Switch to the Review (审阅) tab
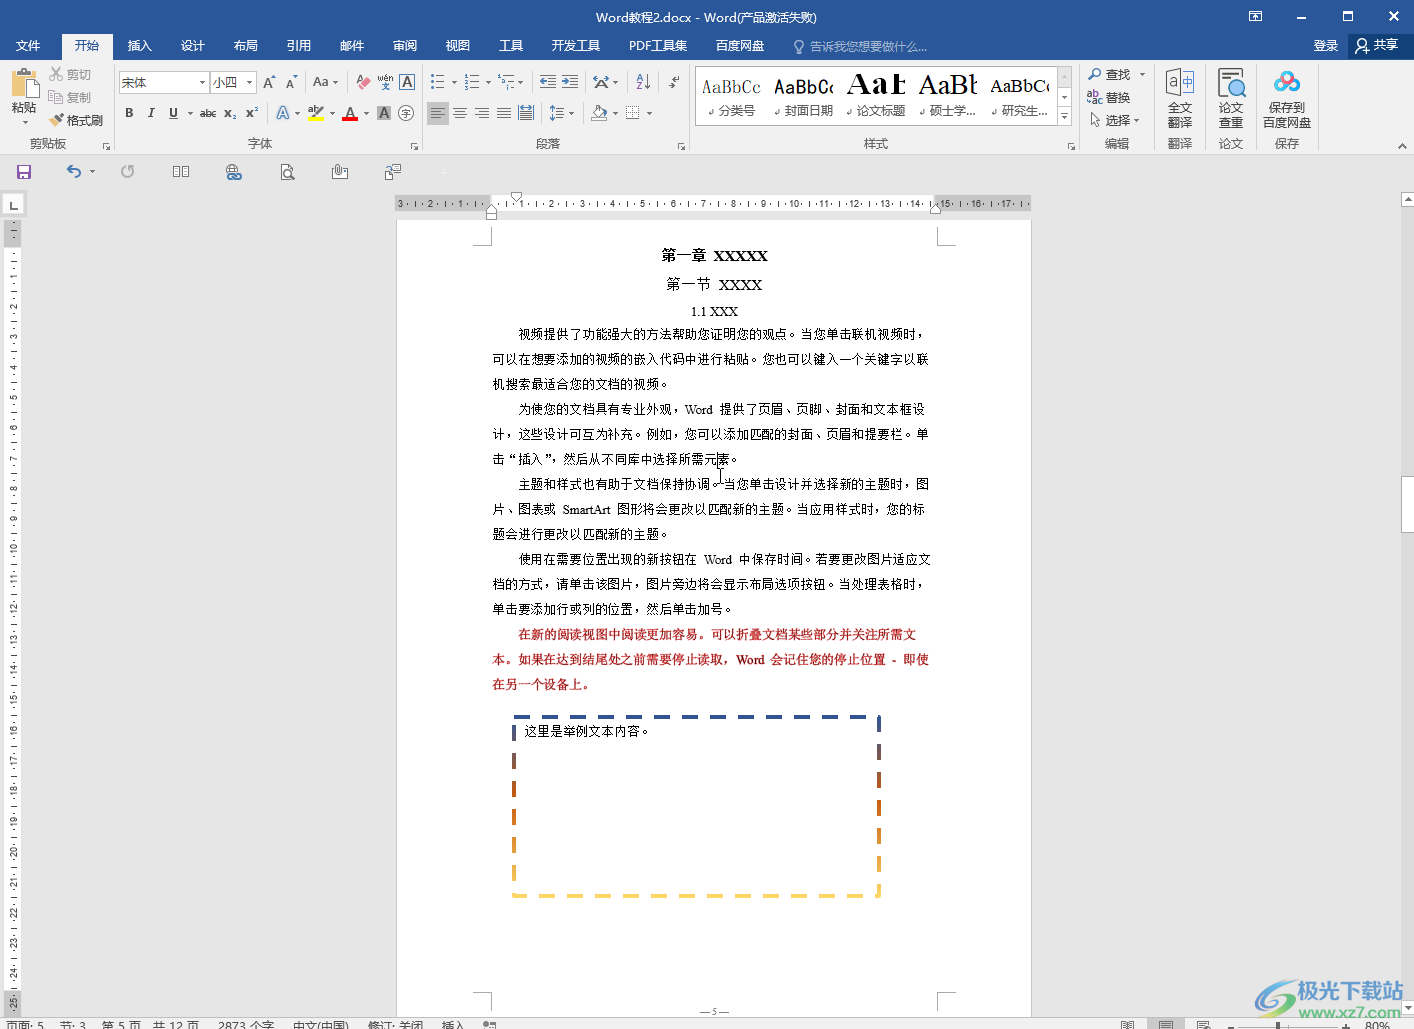 tap(405, 46)
